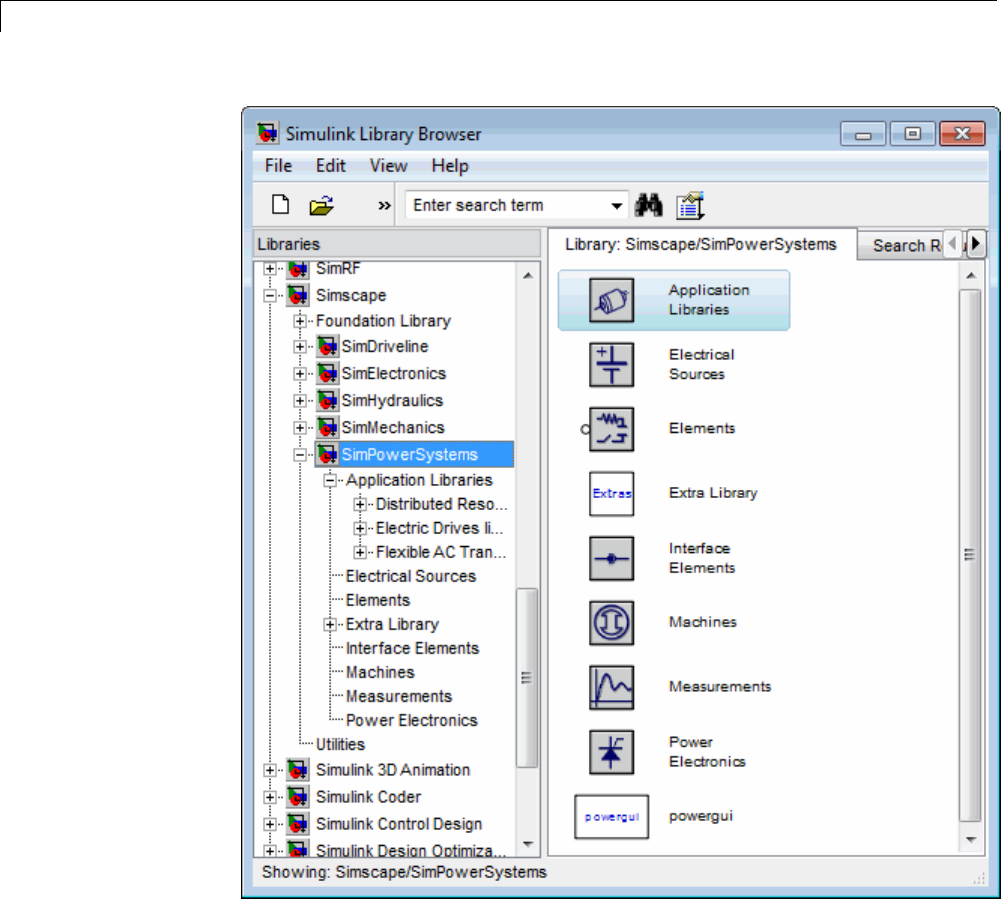The width and height of the screenshot is (1001, 899).
Task: Select the powergui block icon
Action: (612, 817)
